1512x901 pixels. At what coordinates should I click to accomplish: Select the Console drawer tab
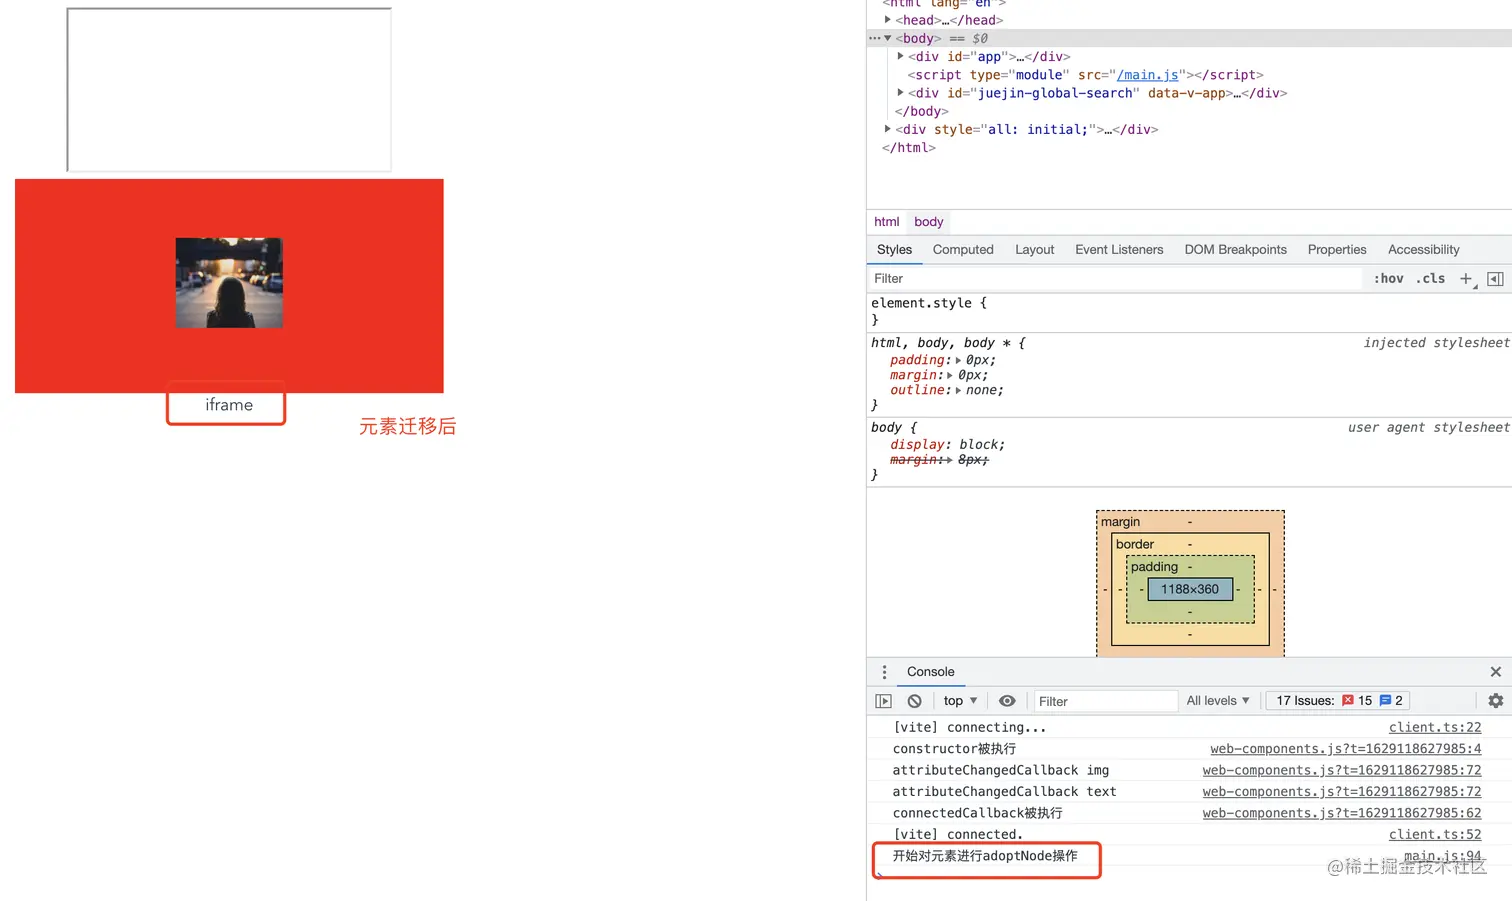930,672
